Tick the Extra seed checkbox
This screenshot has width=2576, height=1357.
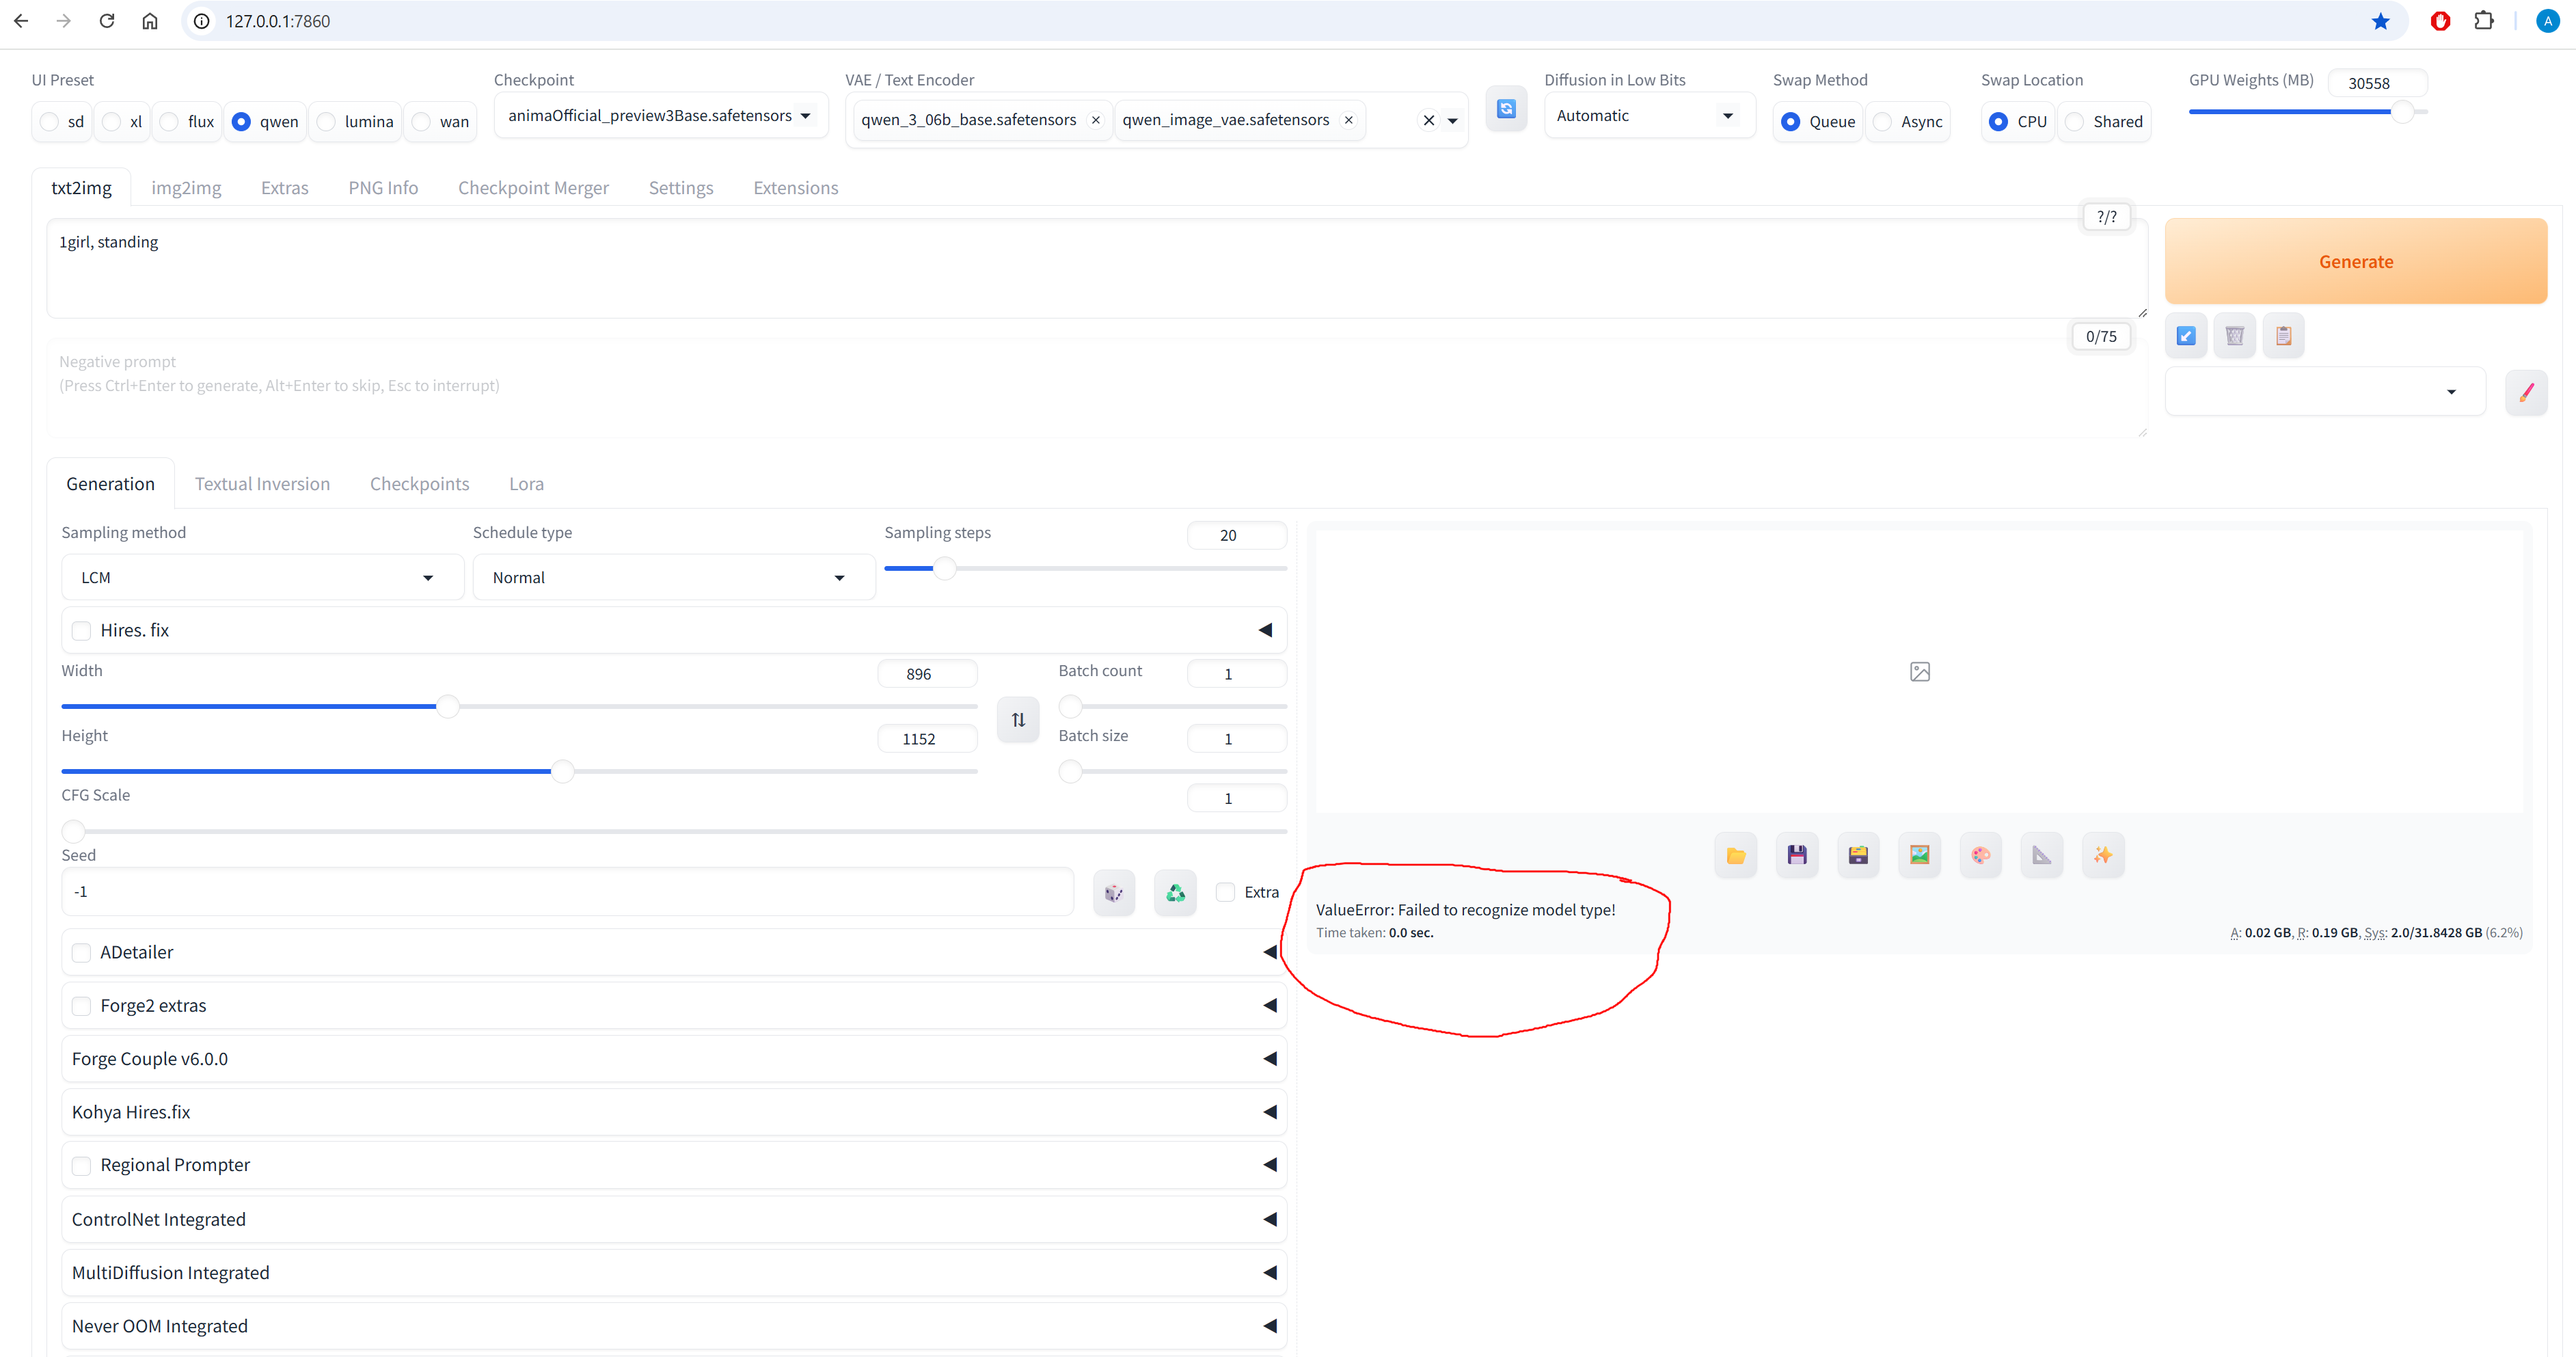[x=1225, y=892]
